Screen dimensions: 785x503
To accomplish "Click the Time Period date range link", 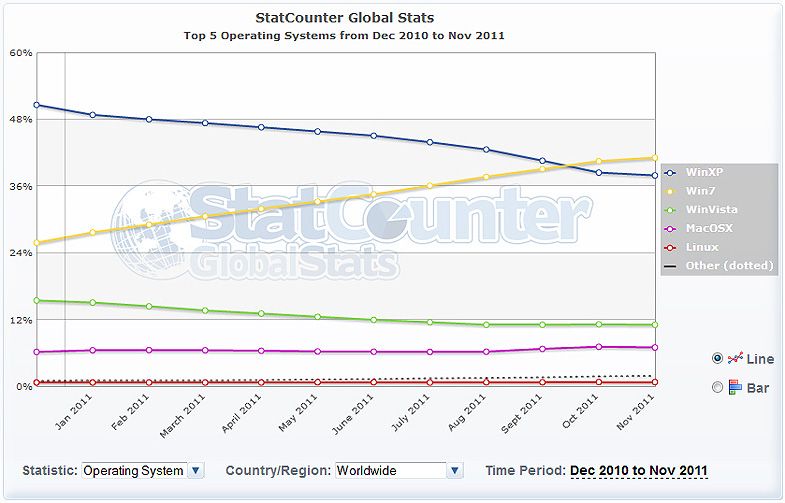I will pyautogui.click(x=638, y=471).
